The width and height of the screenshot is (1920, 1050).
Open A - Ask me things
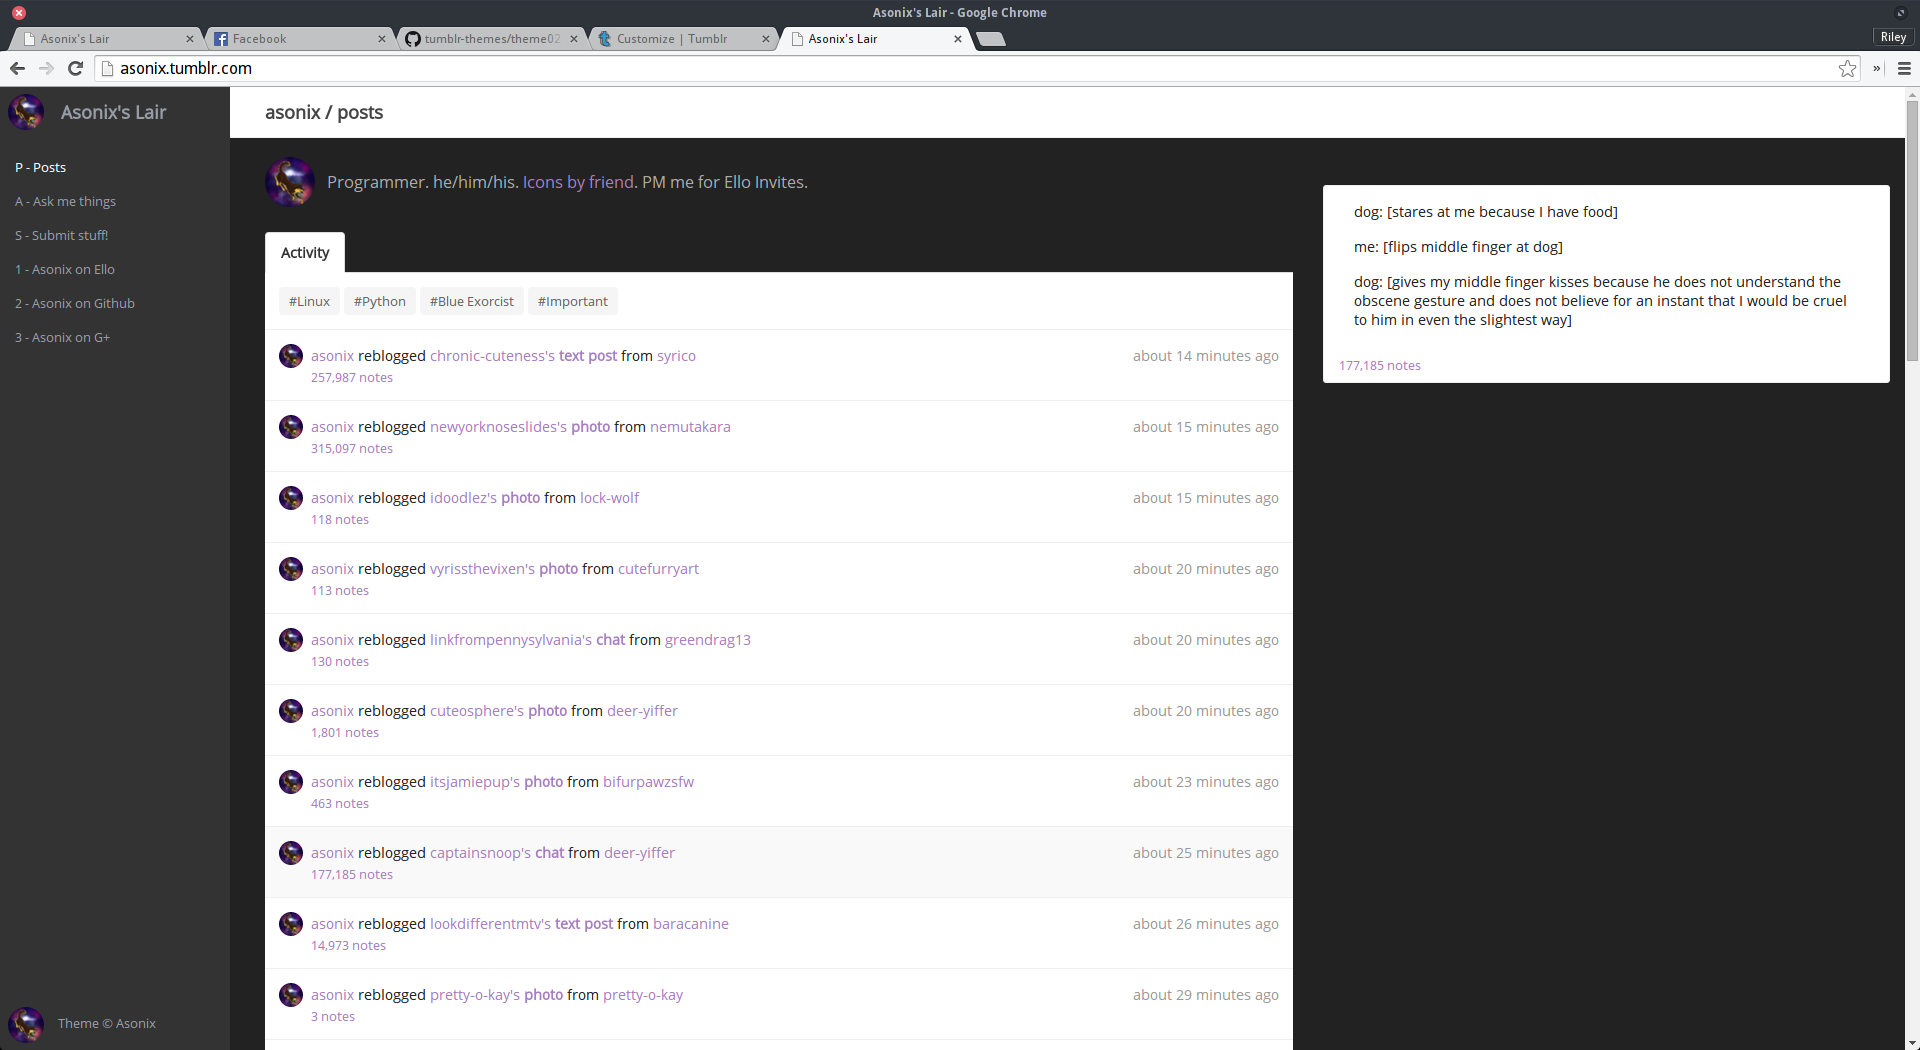pyautogui.click(x=65, y=202)
